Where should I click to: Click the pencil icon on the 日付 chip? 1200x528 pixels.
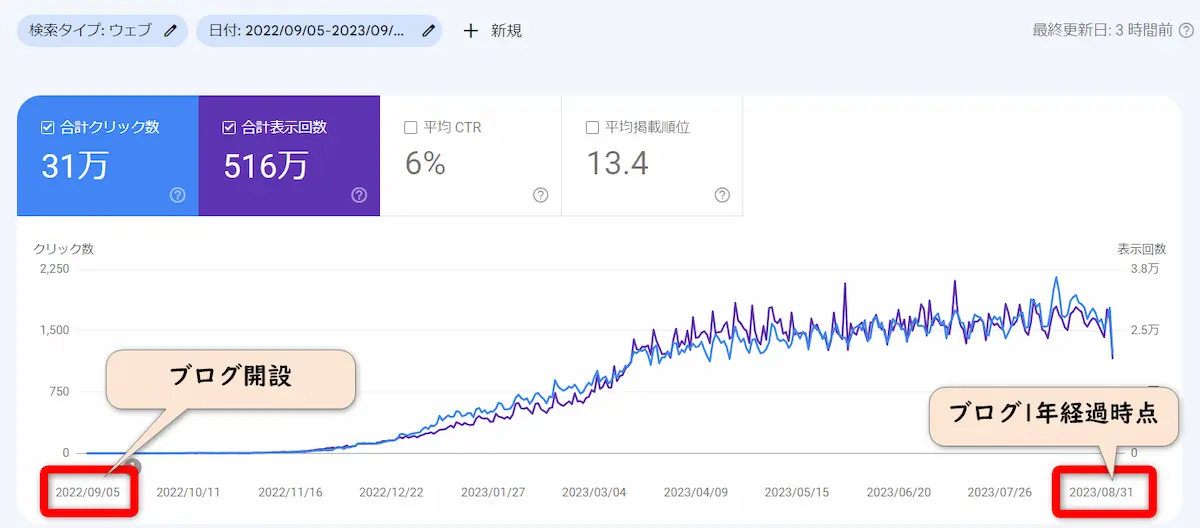click(428, 31)
